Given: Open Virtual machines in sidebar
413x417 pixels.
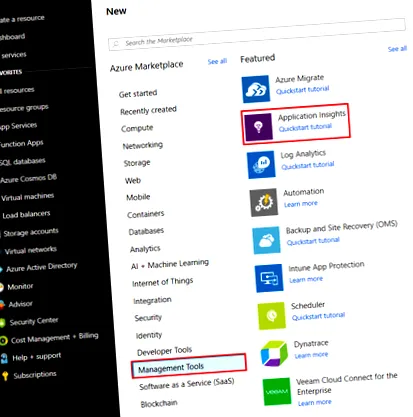Looking at the screenshot, I should coord(27,197).
